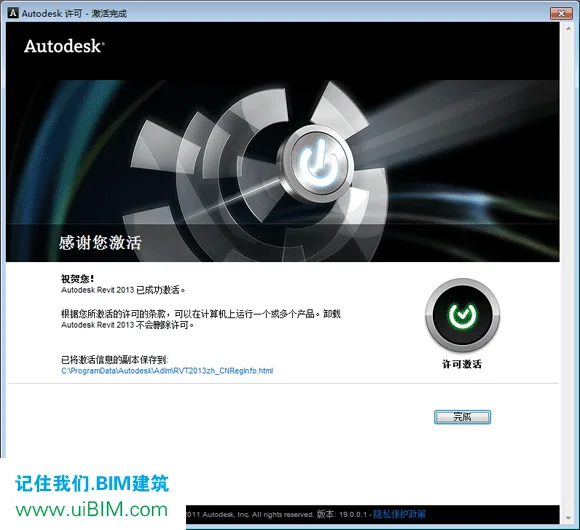This screenshot has height=530, width=580.
Task: Click the scrollbar down arrow
Action: point(569,518)
